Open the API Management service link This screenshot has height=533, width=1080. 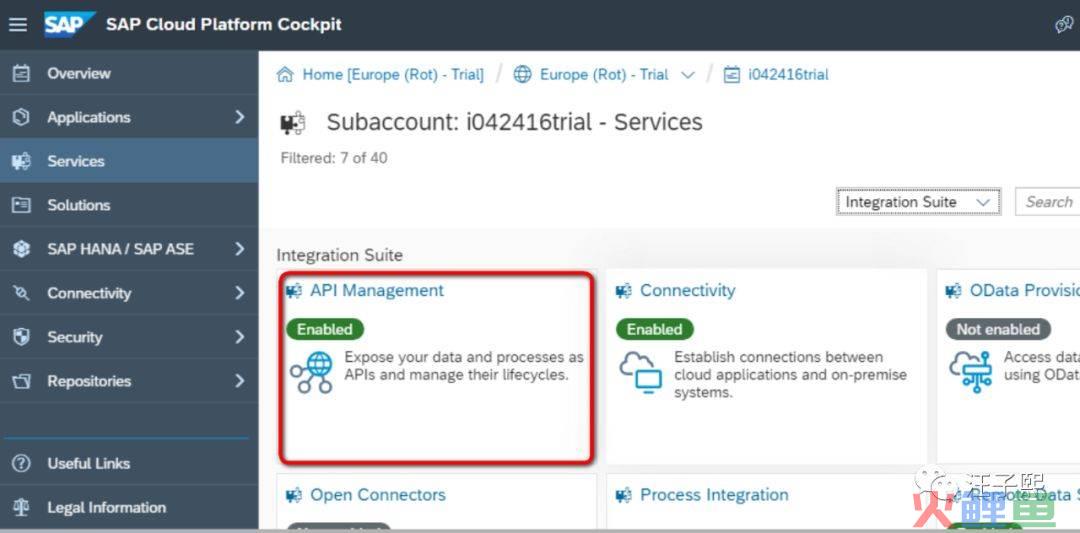click(376, 291)
